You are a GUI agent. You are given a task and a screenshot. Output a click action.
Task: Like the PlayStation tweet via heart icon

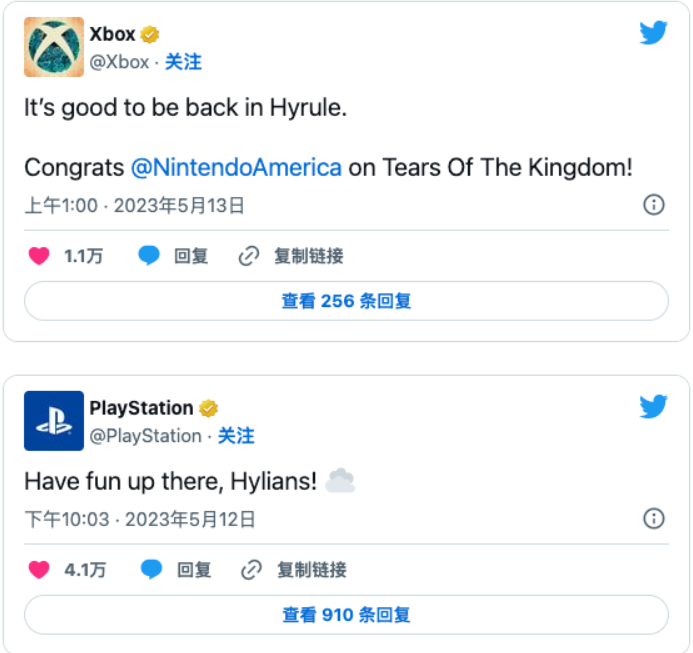pyautogui.click(x=39, y=569)
